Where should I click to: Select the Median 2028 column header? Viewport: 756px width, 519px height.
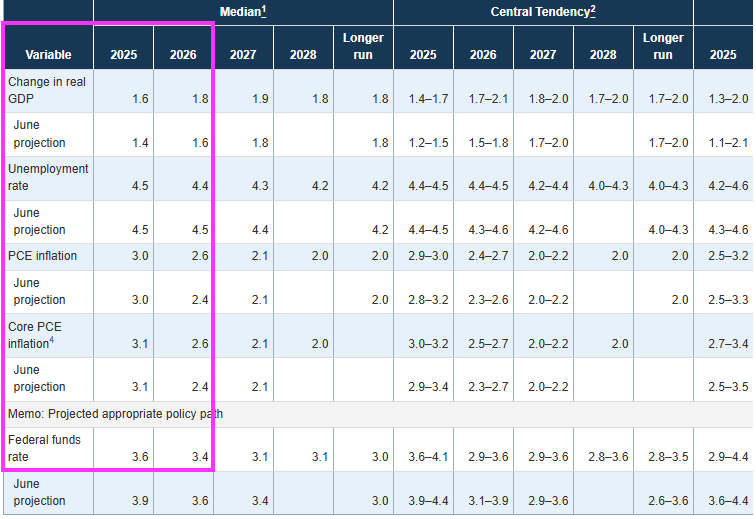click(303, 54)
